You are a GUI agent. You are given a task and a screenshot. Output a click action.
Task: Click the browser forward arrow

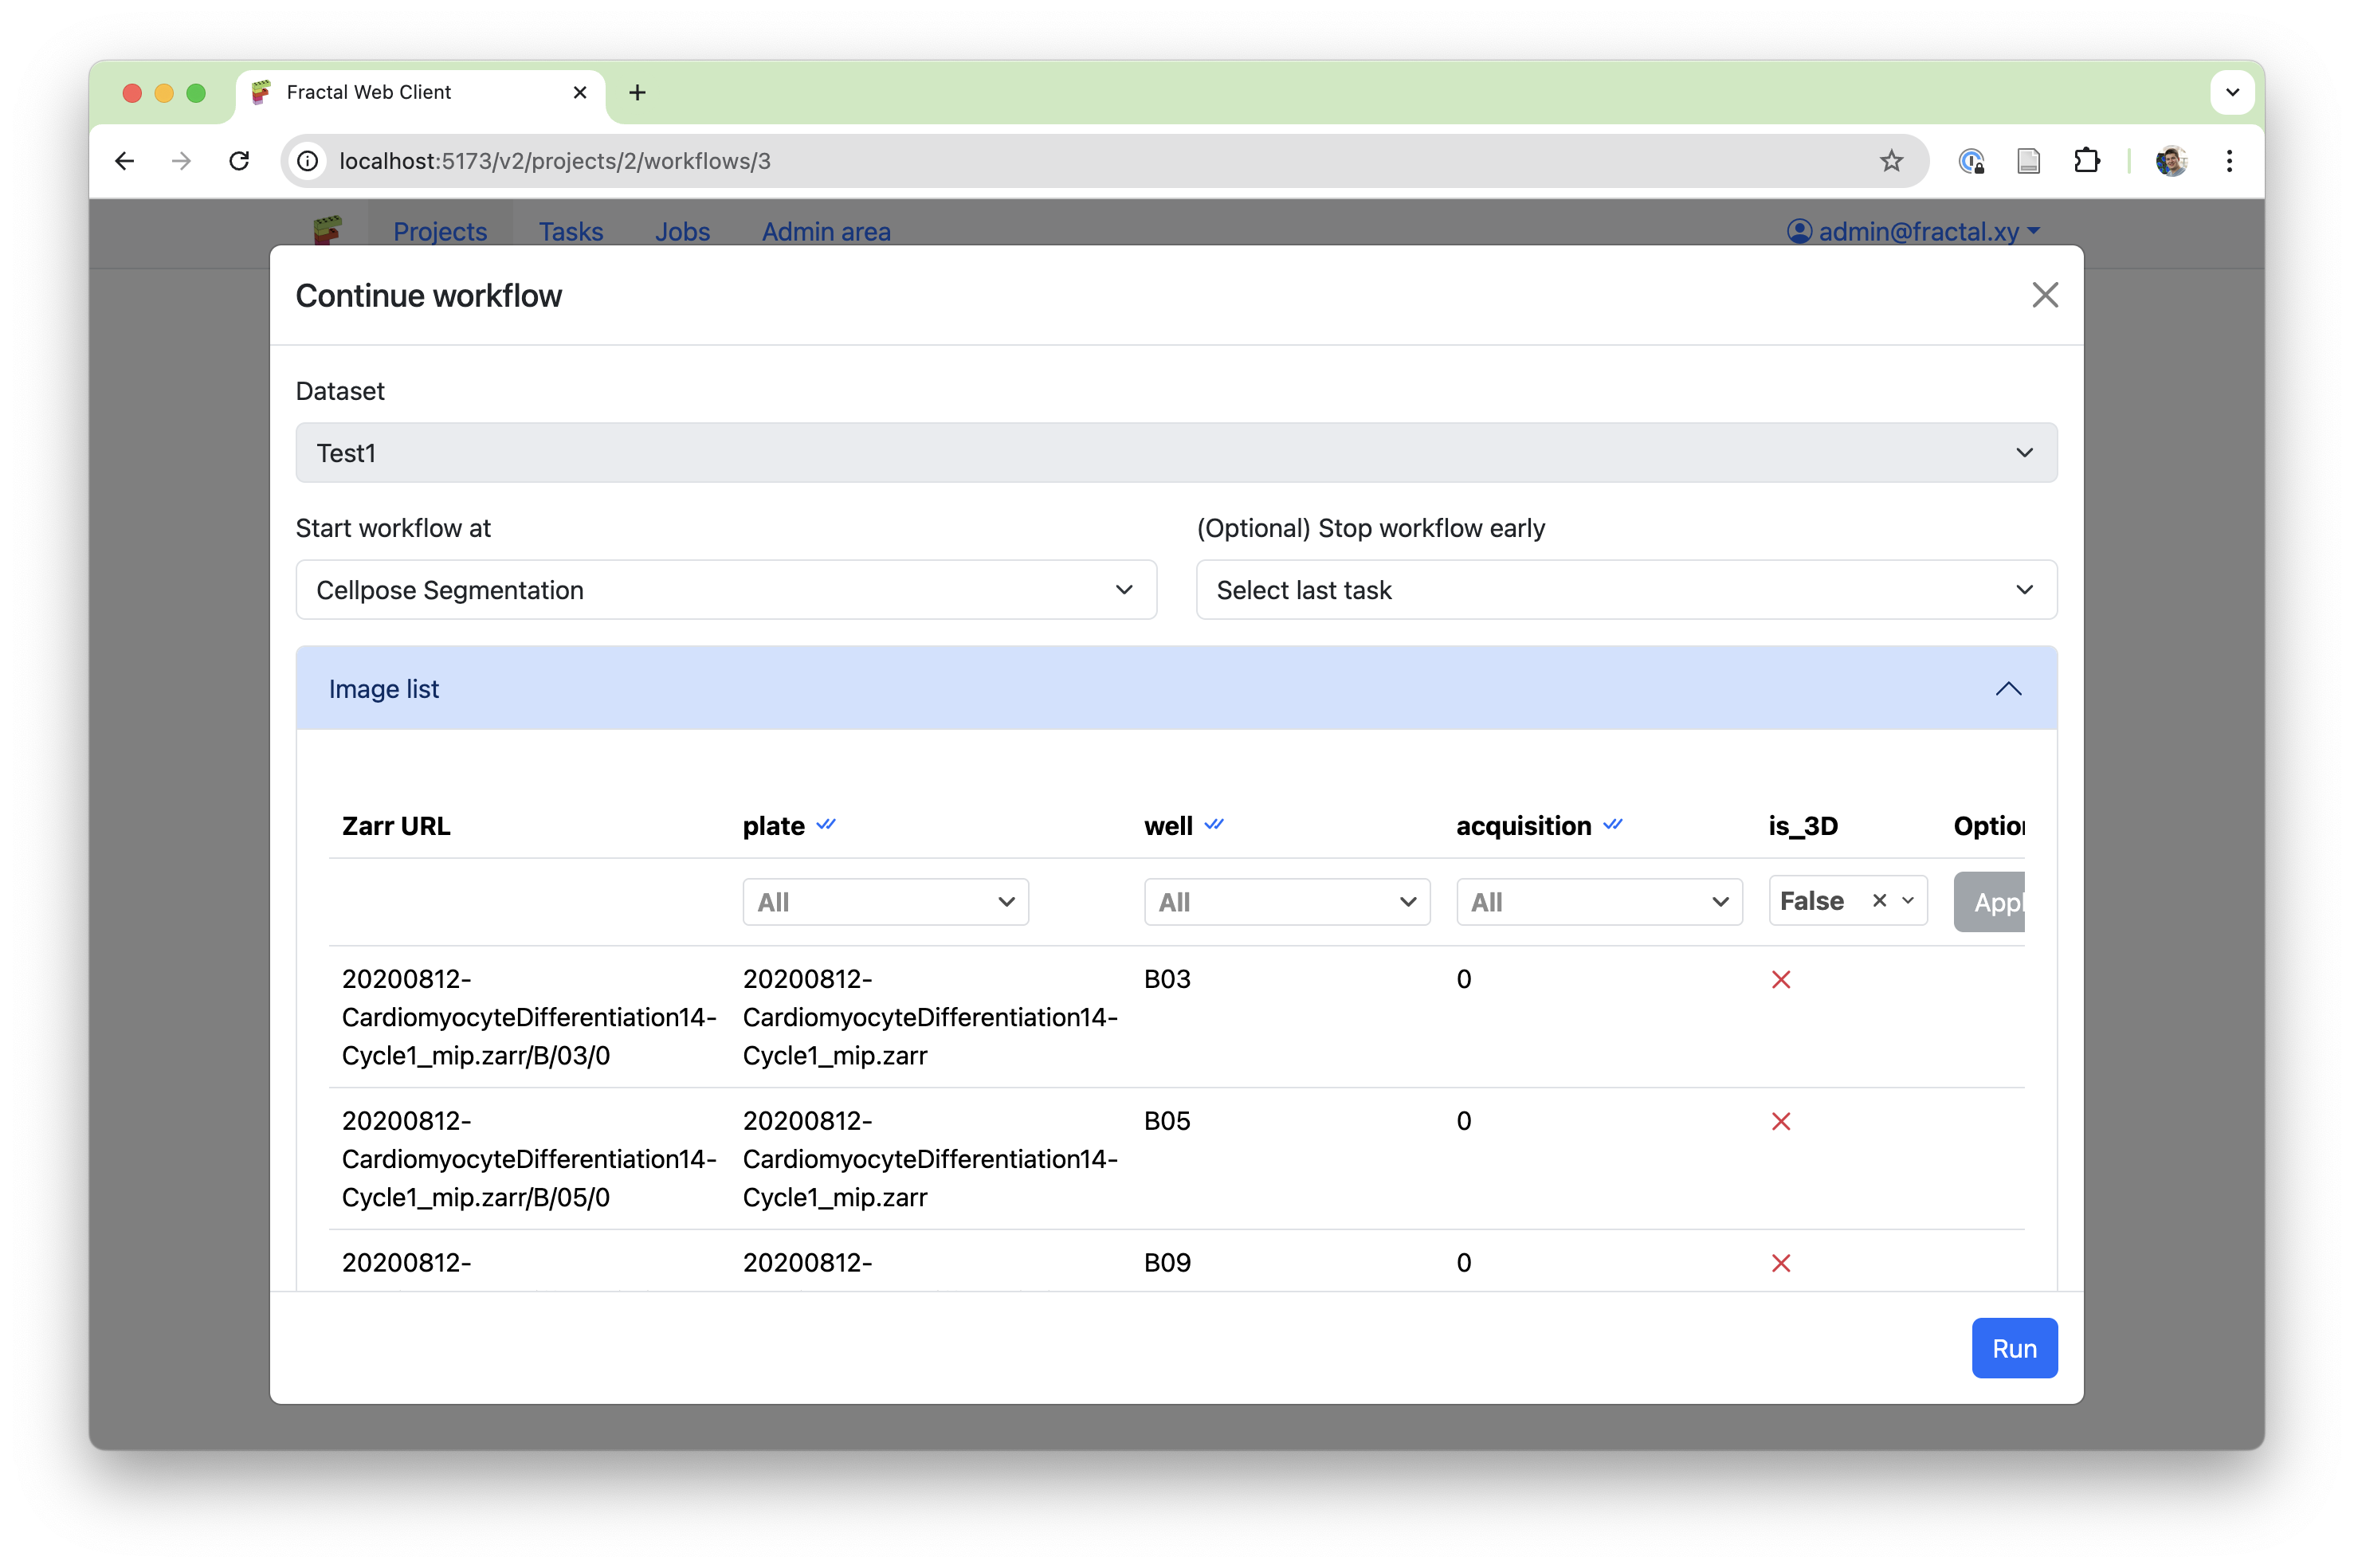[181, 161]
